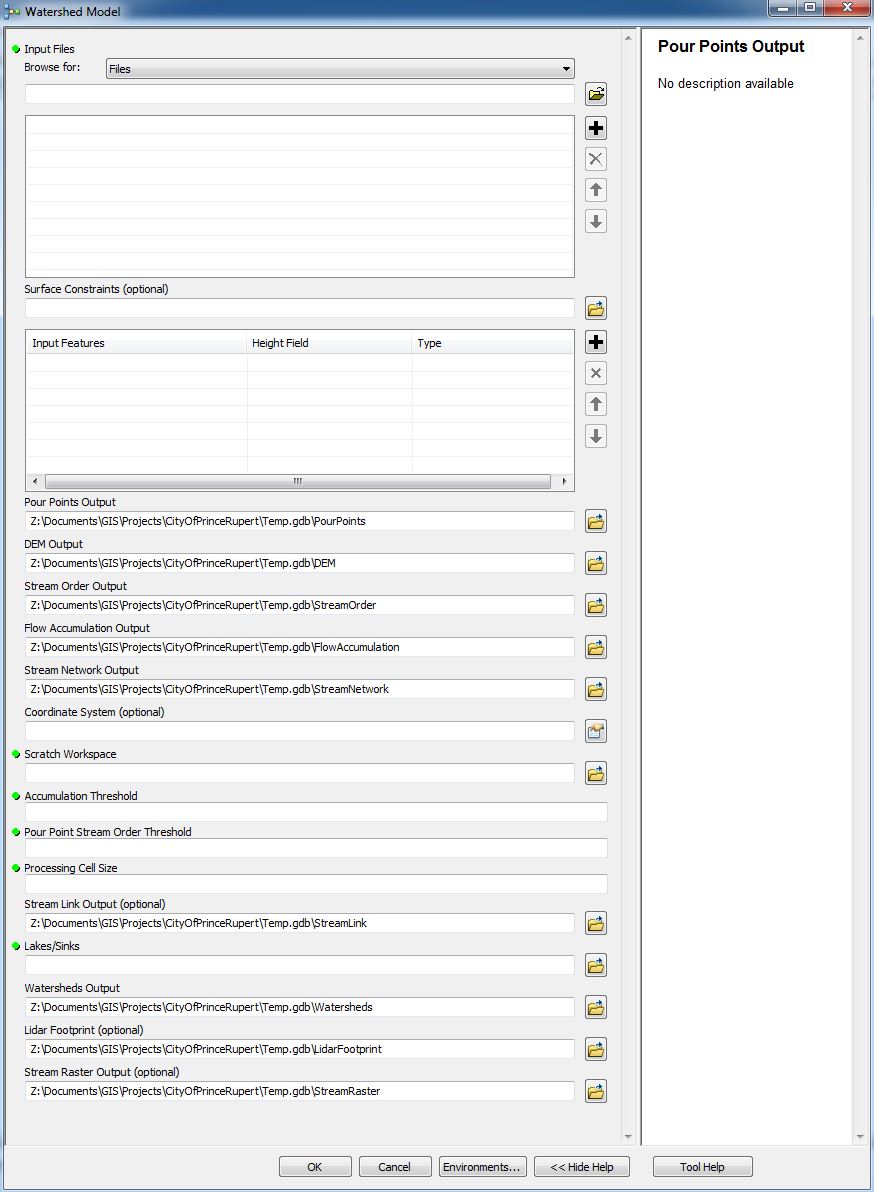Add Surface Constraints row with plus
Screen dimensions: 874x1192
tap(596, 343)
